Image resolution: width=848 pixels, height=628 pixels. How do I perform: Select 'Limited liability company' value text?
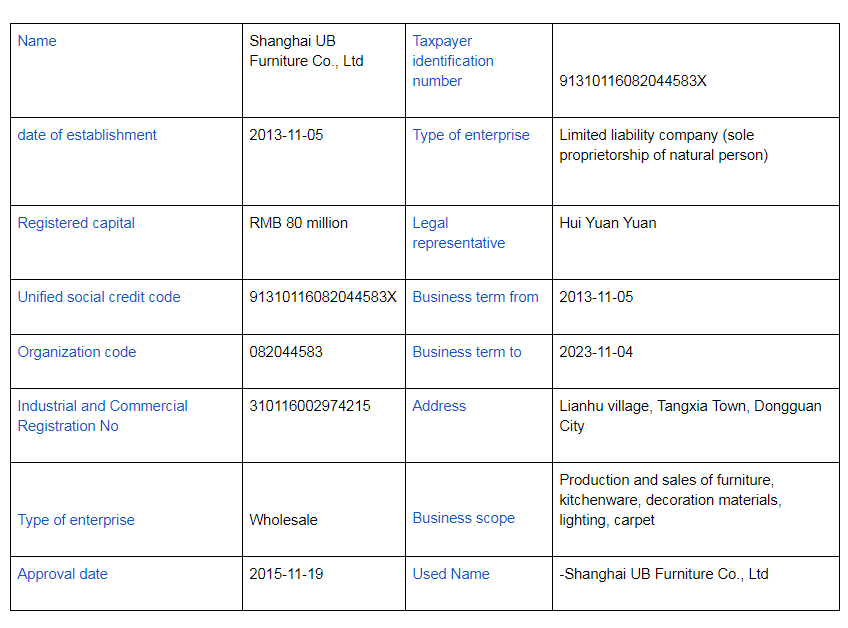[x=664, y=145]
